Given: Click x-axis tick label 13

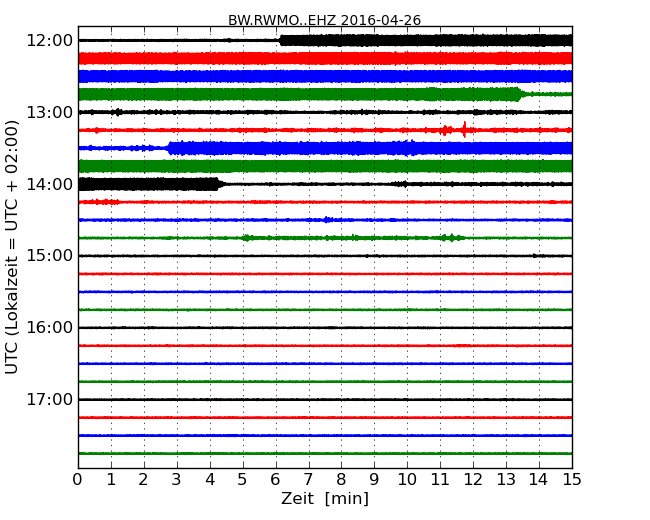Looking at the screenshot, I should 506,480.
